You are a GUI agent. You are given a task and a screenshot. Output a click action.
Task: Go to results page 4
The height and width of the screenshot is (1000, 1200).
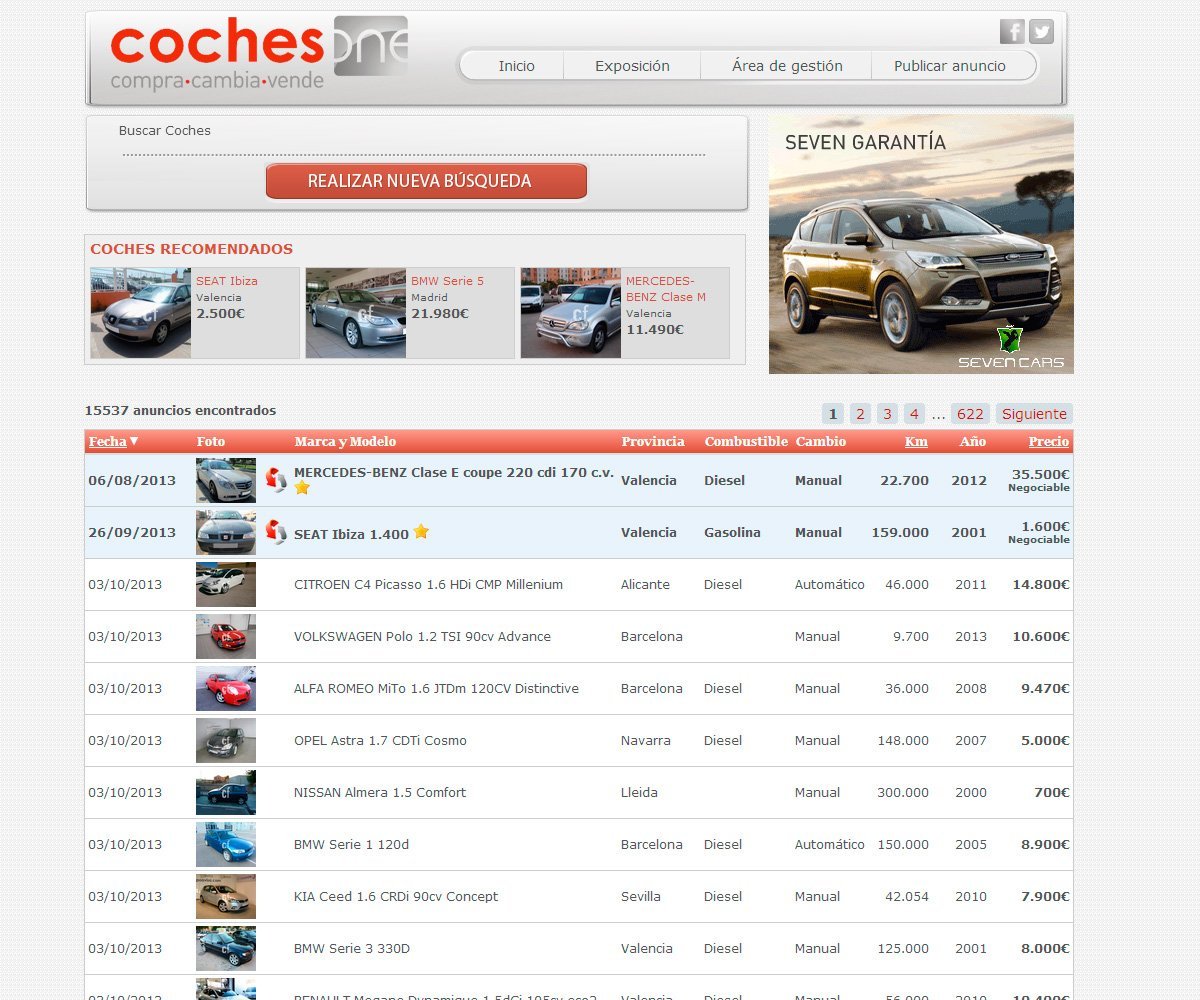[914, 414]
